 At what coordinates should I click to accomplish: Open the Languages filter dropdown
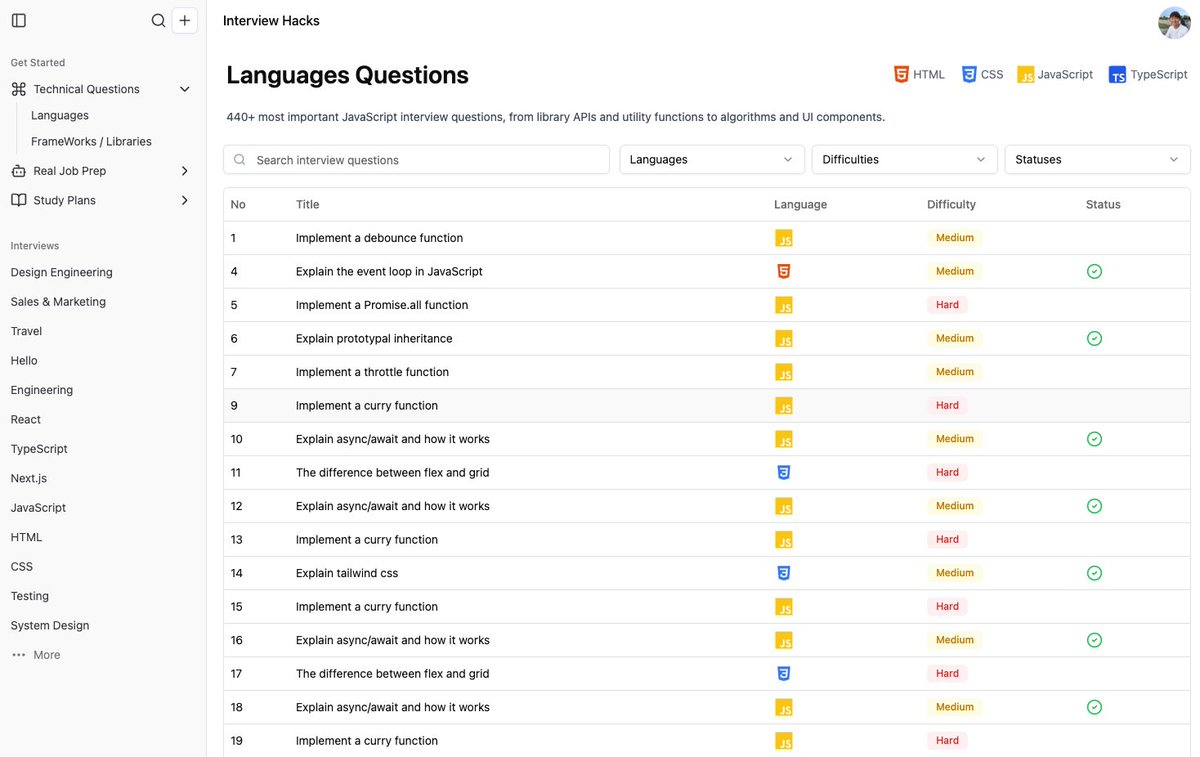pos(712,159)
